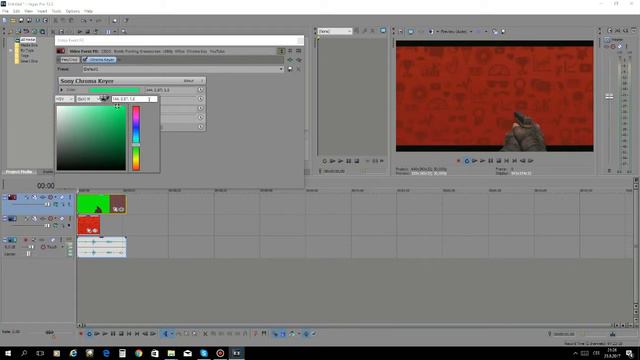Click the preview on external monitor icon
The height and width of the screenshot is (360, 640).
click(x=411, y=31)
